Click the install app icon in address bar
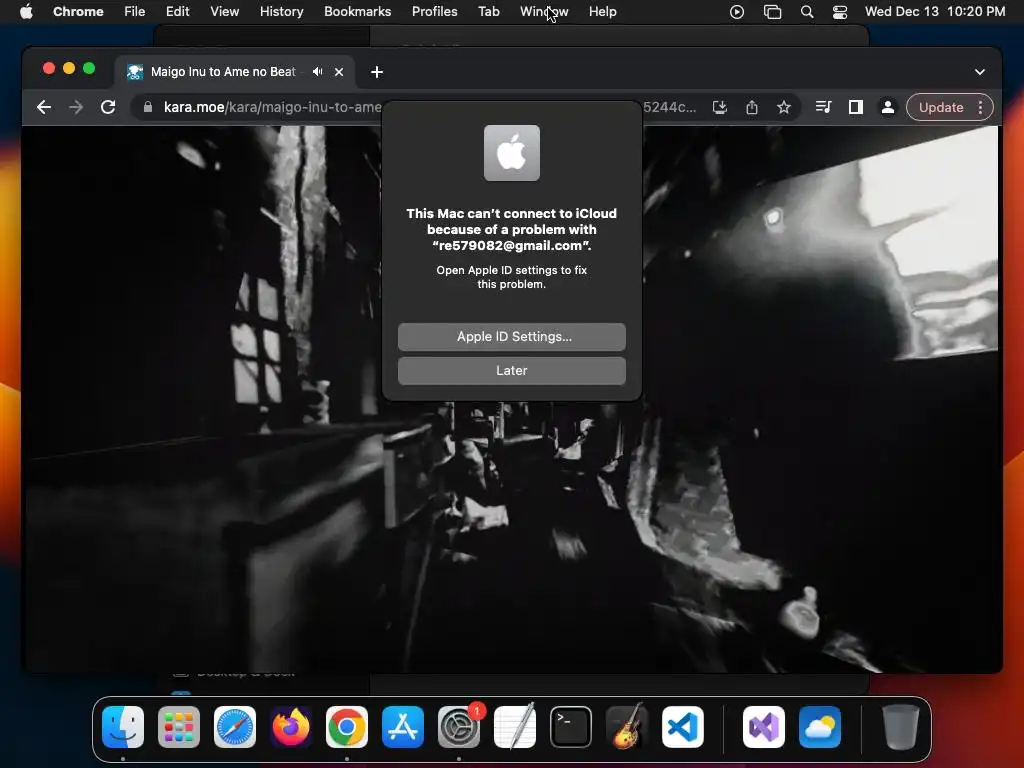This screenshot has width=1024, height=768. [720, 107]
